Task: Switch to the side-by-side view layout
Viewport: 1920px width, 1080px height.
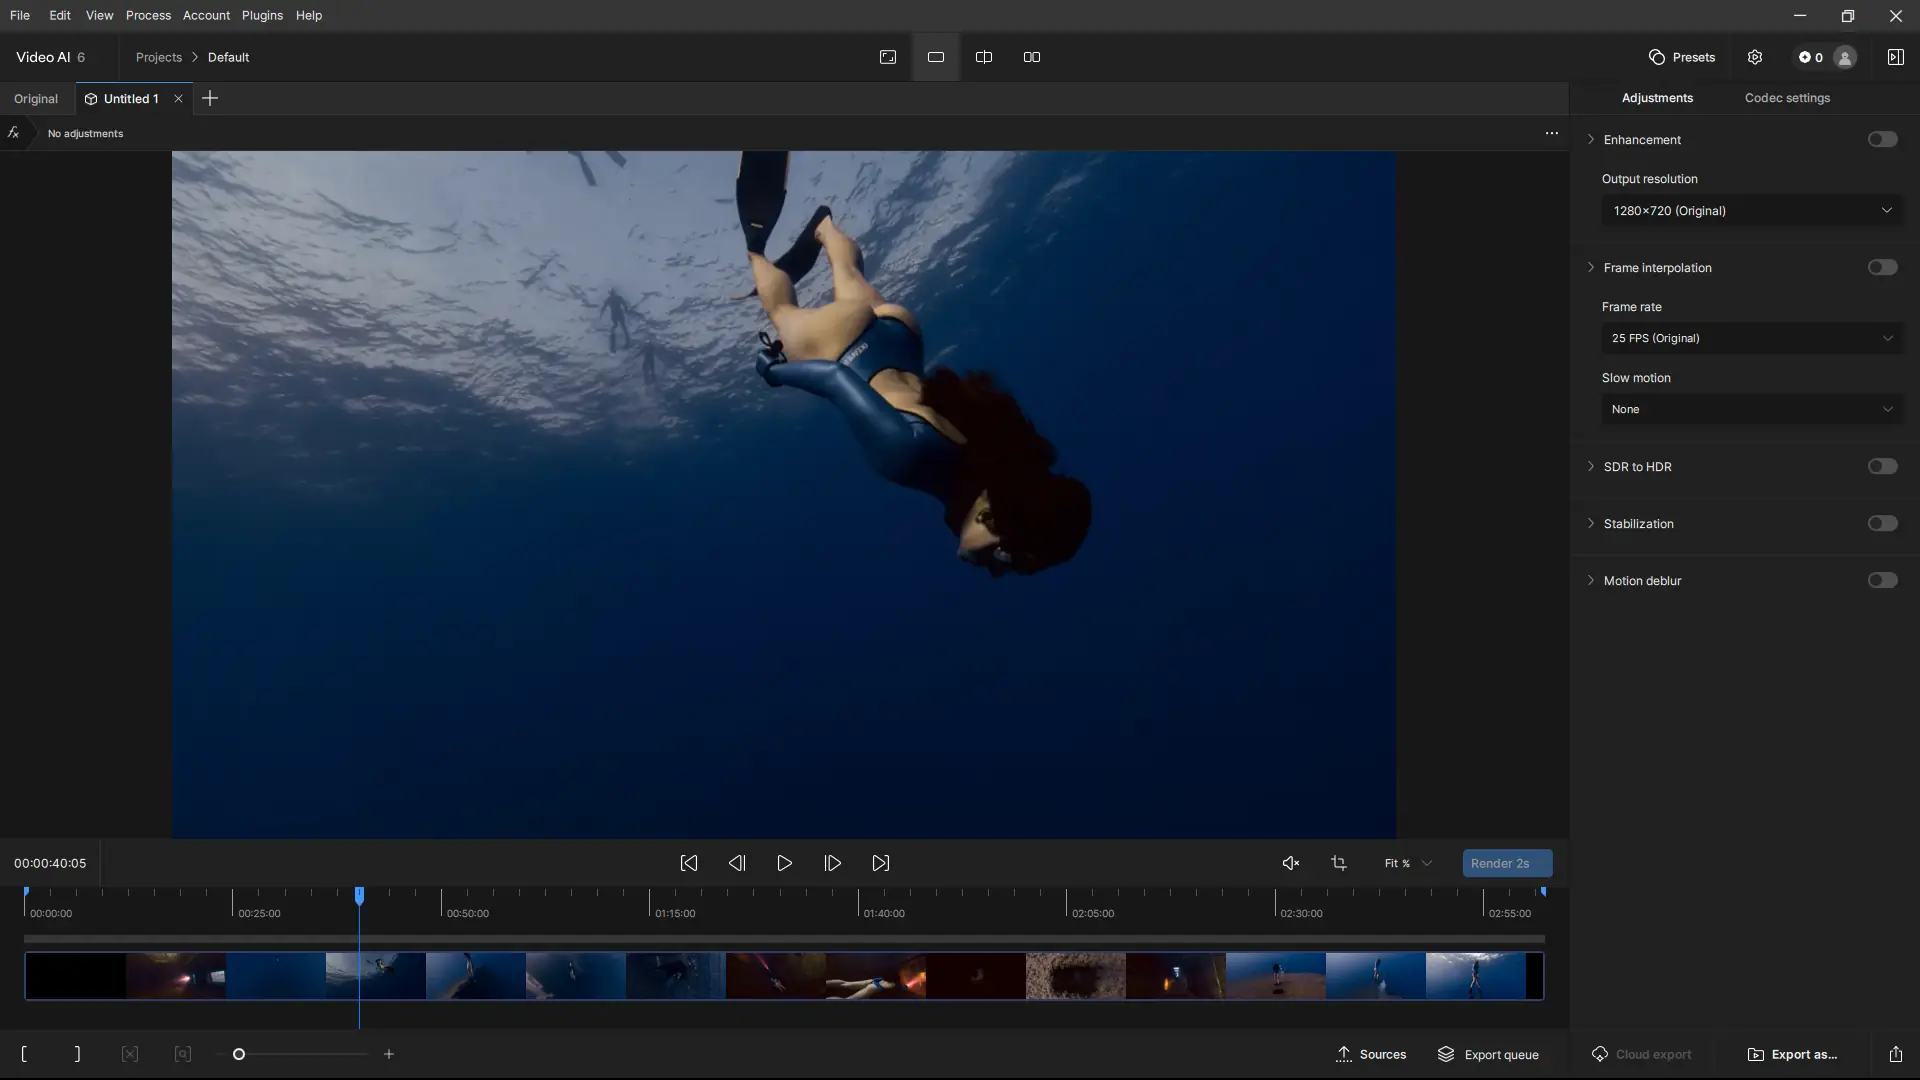Action: point(1032,57)
